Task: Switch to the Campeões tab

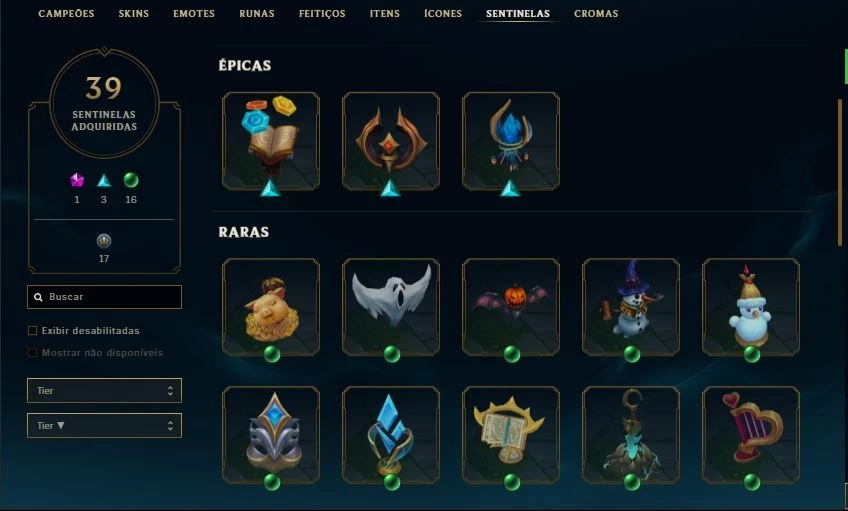Action: 66,14
